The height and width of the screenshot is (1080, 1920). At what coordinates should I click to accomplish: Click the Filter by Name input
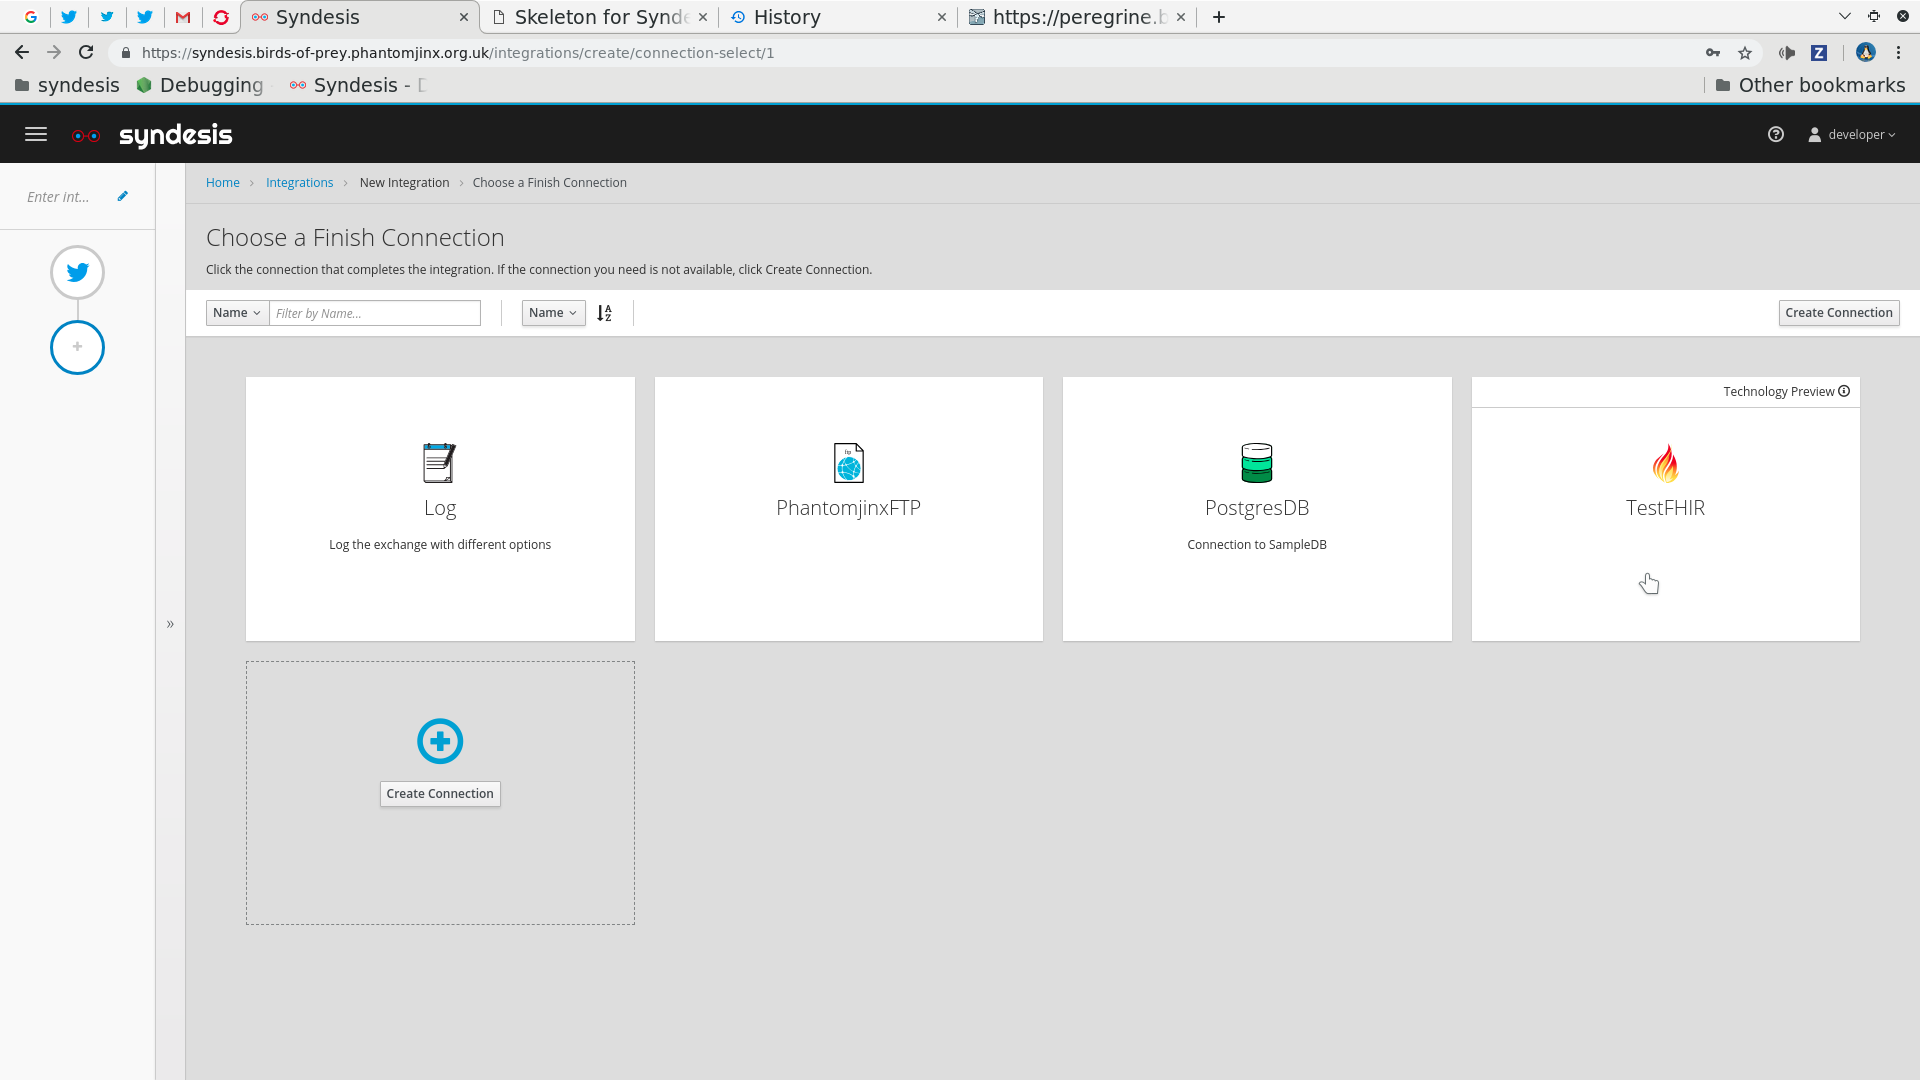(x=375, y=313)
